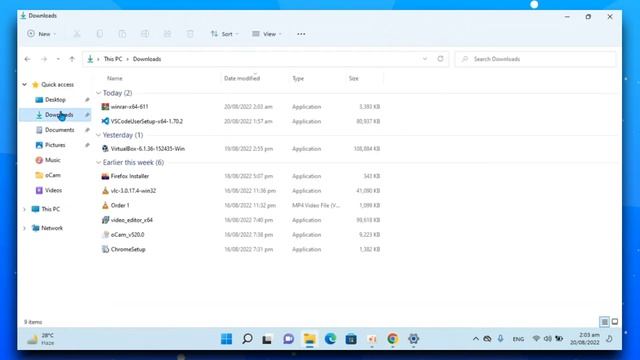Click the microphone tray icon
The width and height of the screenshot is (640, 360).
(500, 339)
